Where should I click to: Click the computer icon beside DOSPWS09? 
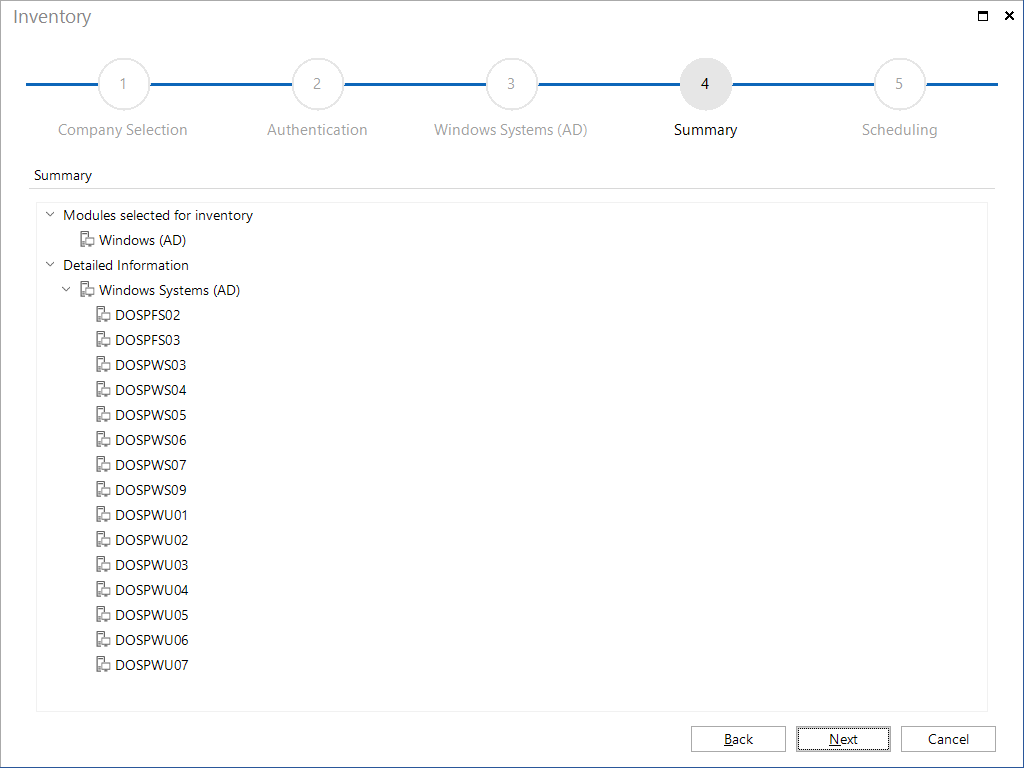(103, 490)
